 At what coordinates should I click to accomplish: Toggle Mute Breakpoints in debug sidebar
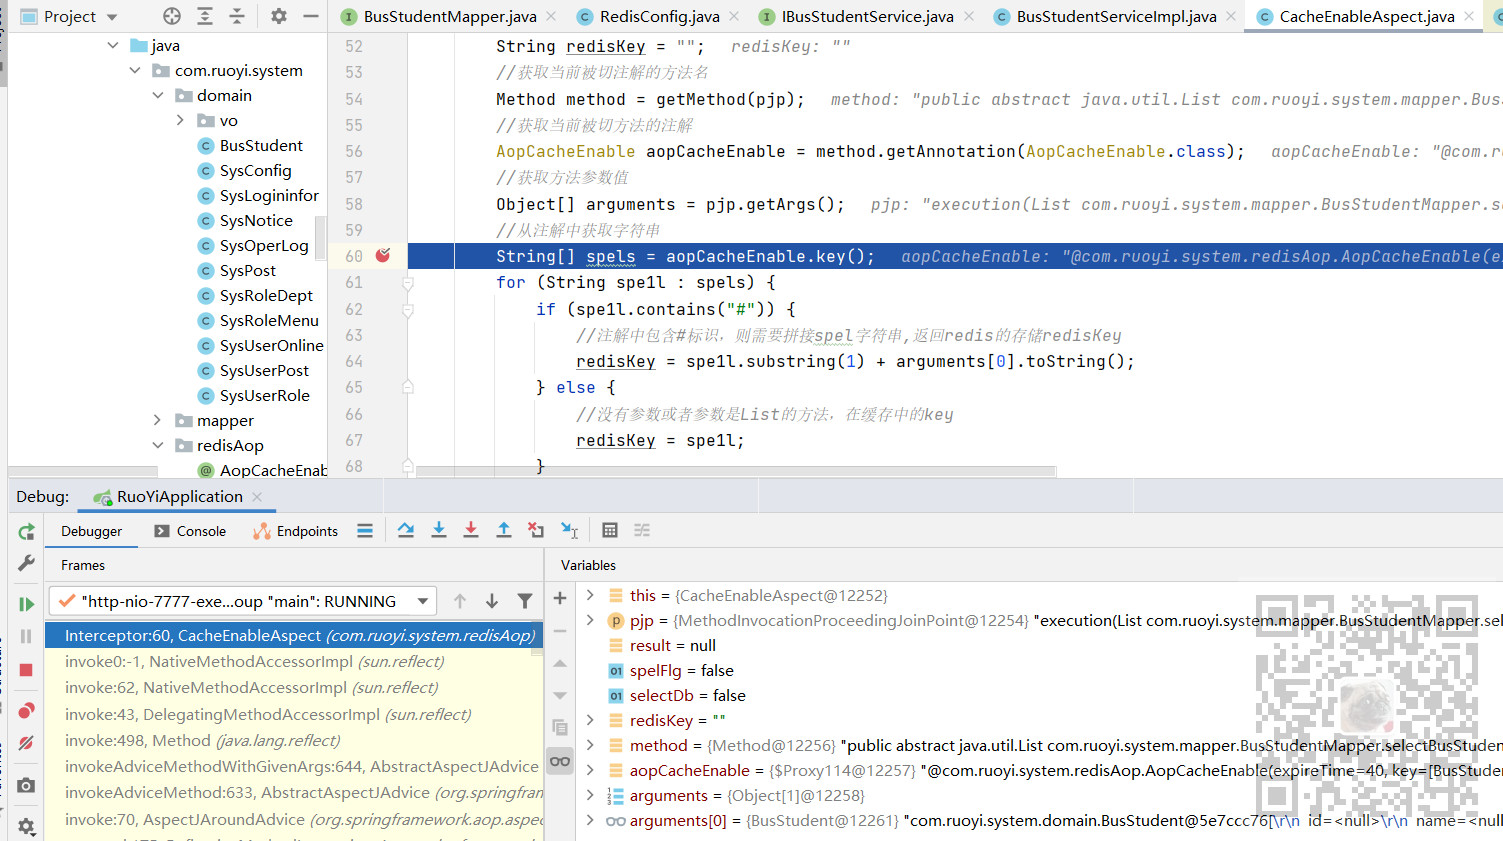pyautogui.click(x=26, y=744)
